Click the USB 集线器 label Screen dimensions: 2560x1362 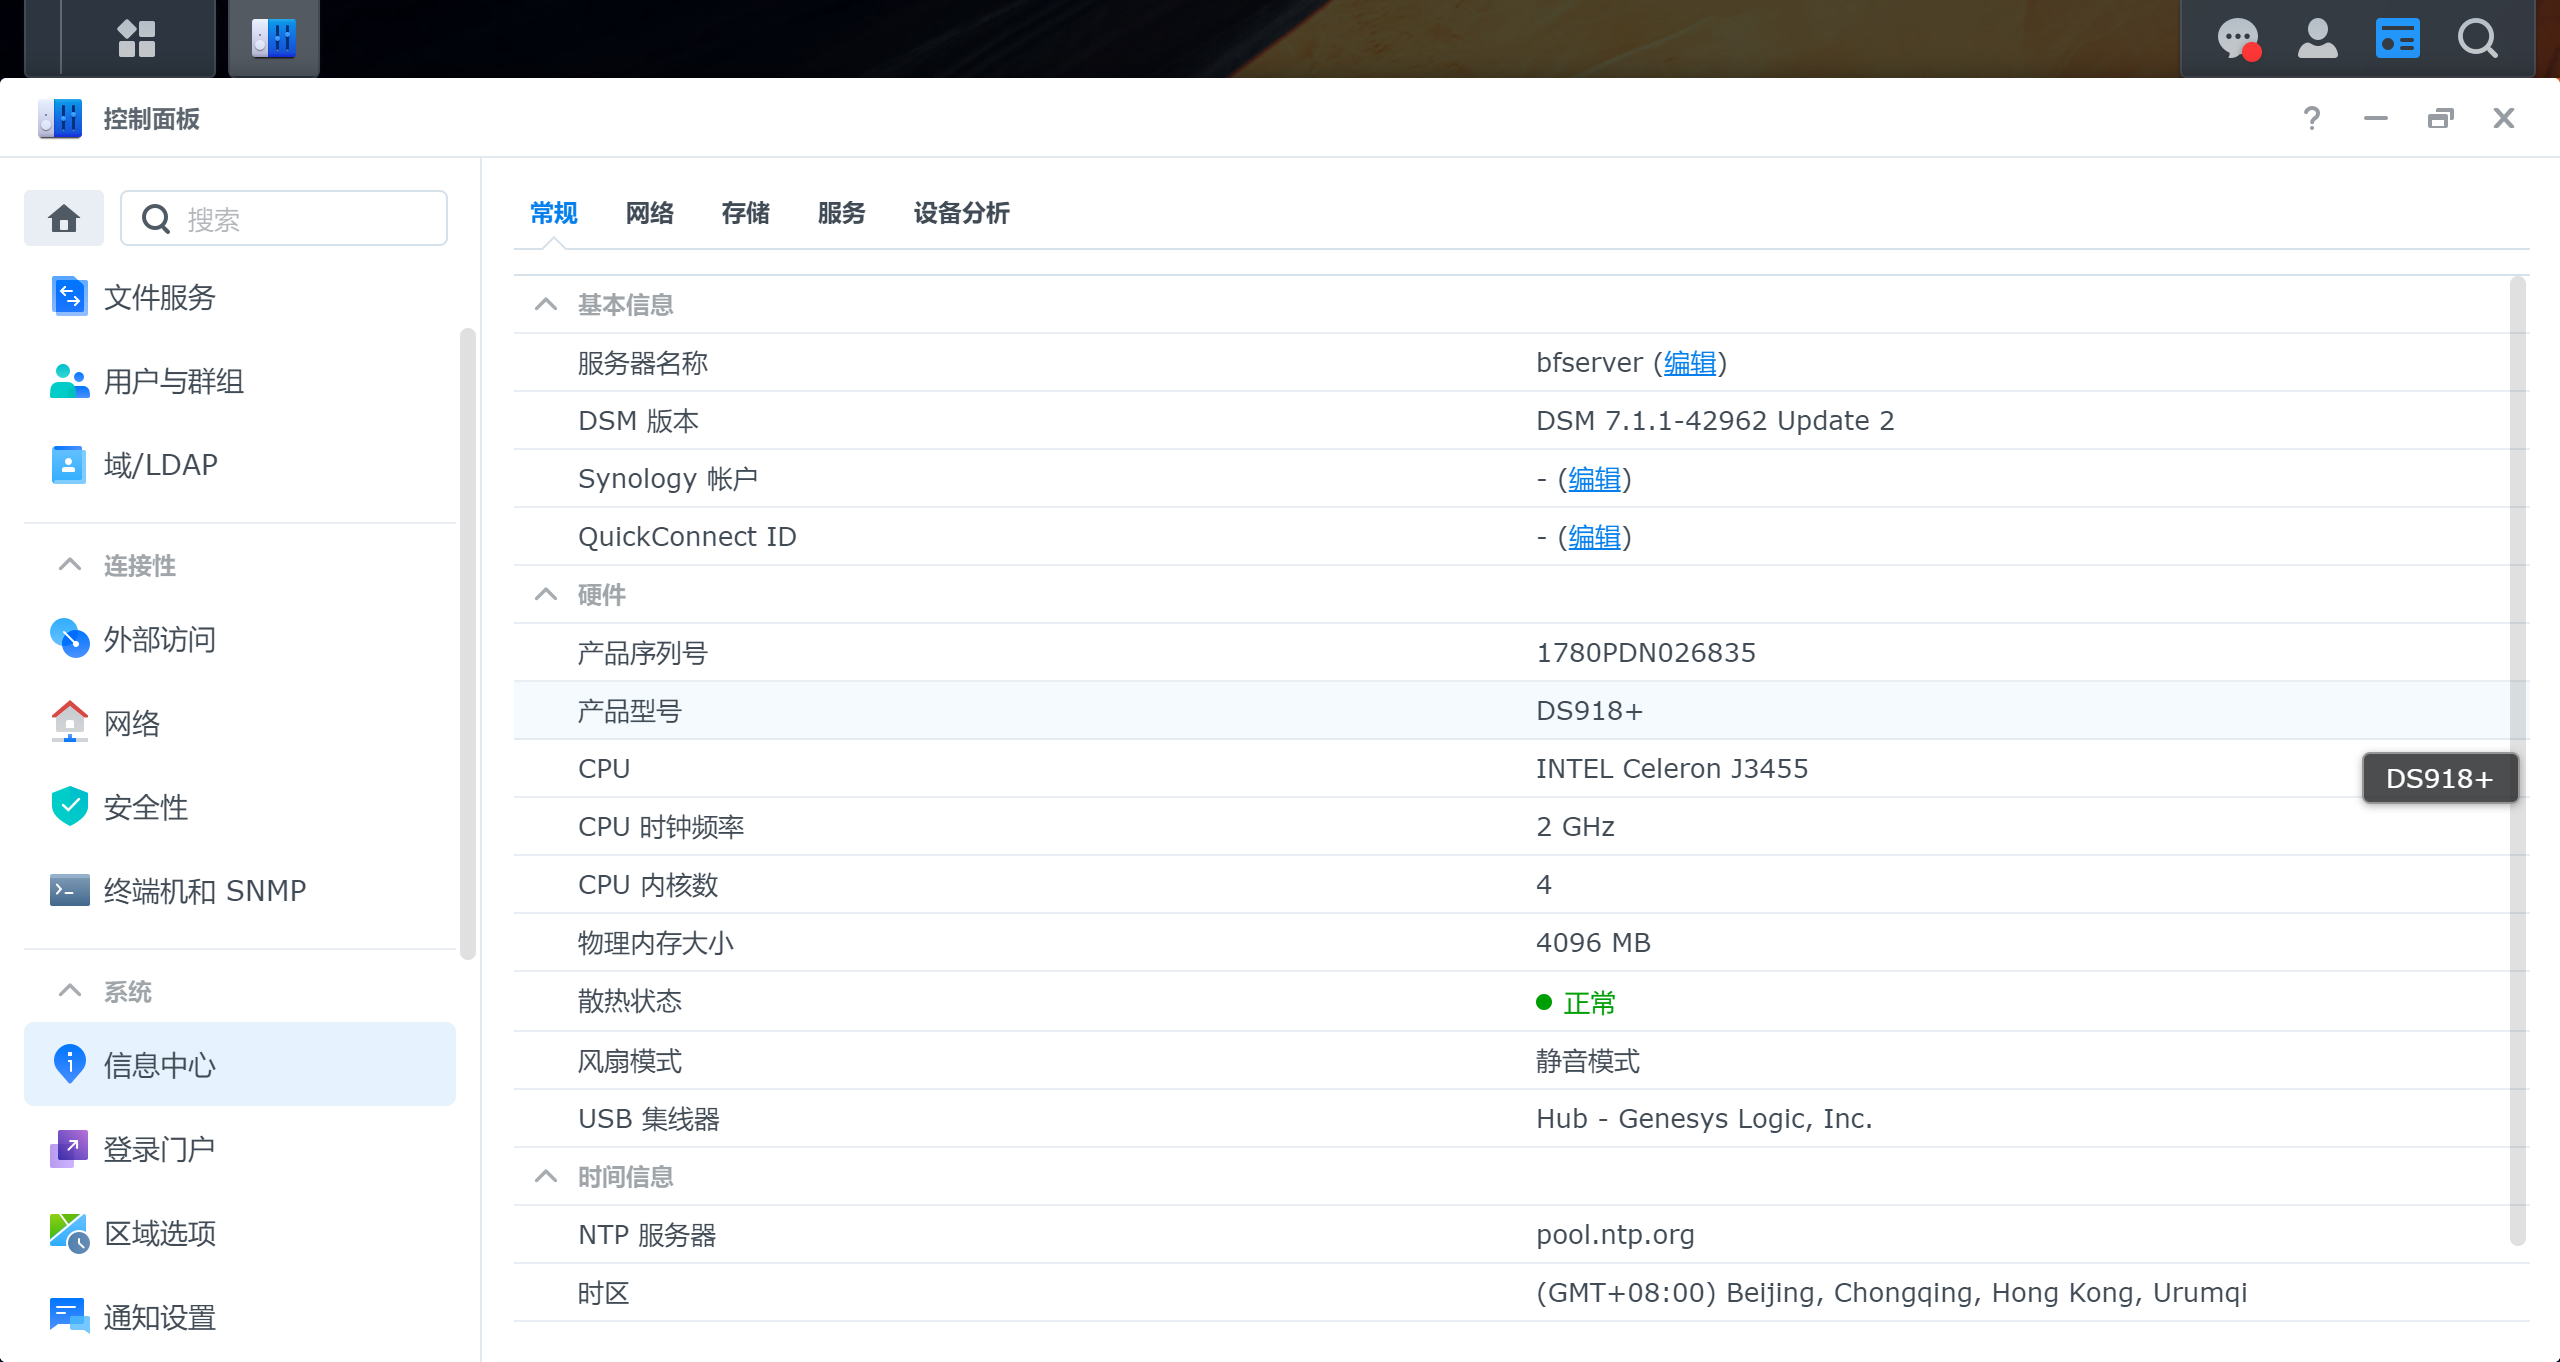click(649, 1119)
